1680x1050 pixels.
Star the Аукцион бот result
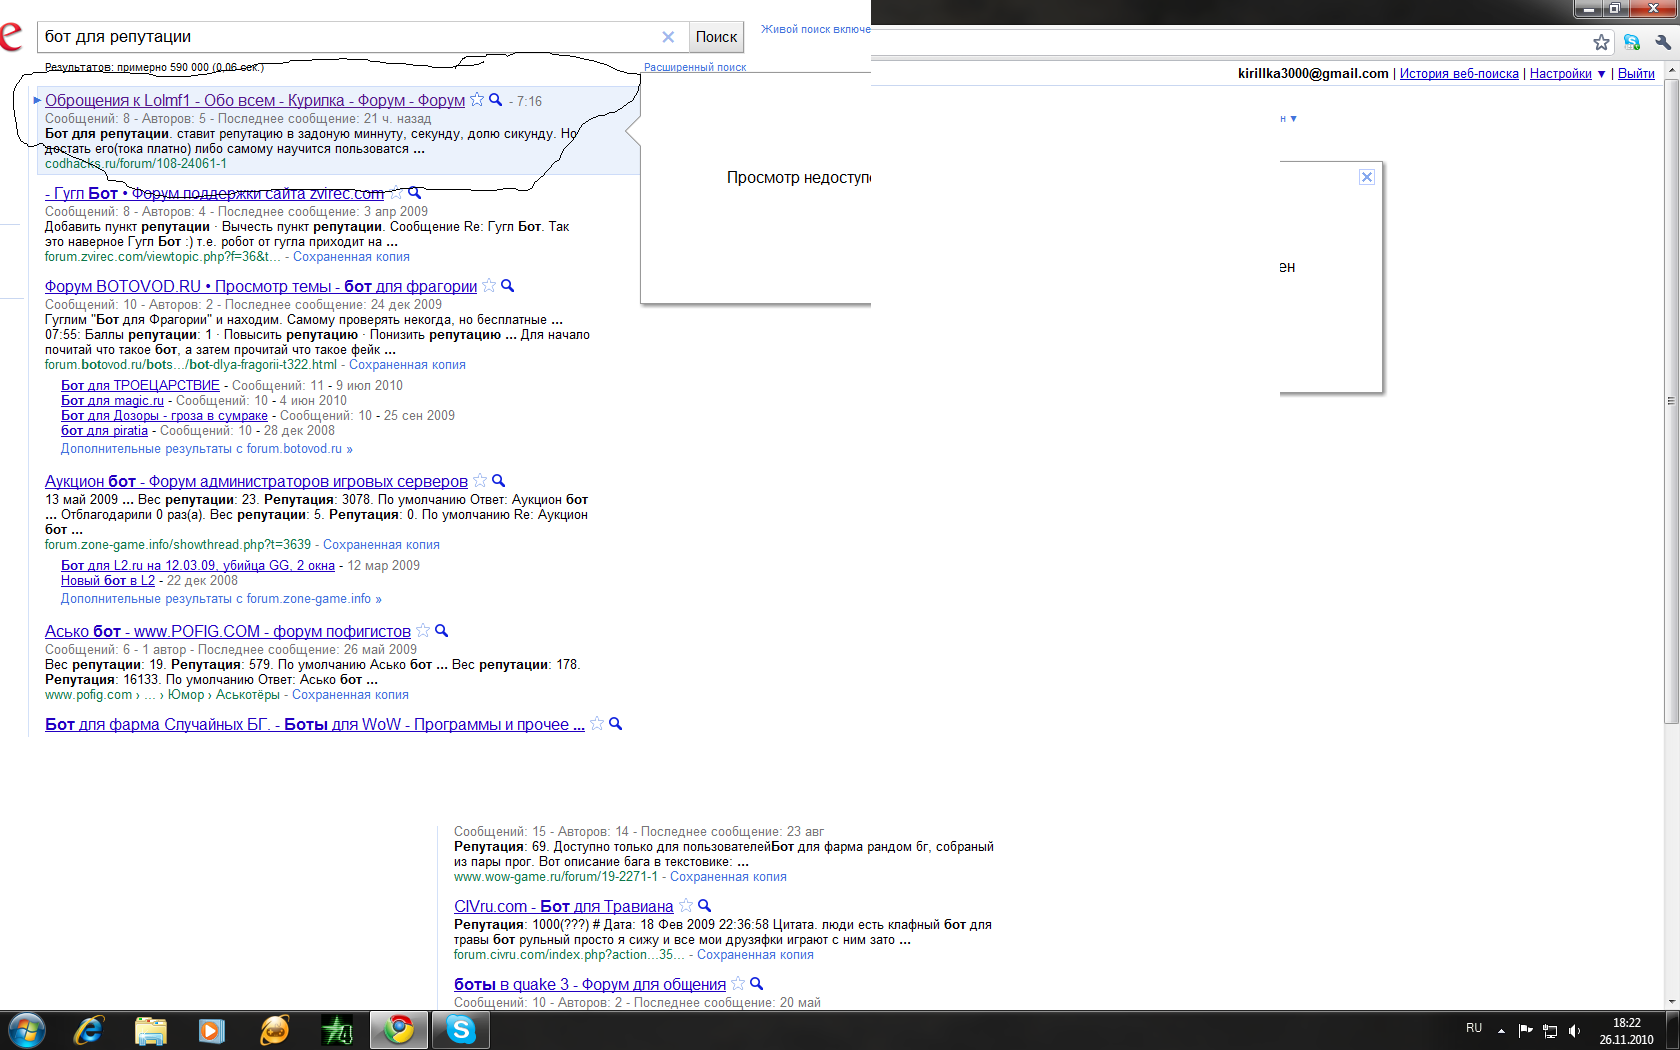480,481
